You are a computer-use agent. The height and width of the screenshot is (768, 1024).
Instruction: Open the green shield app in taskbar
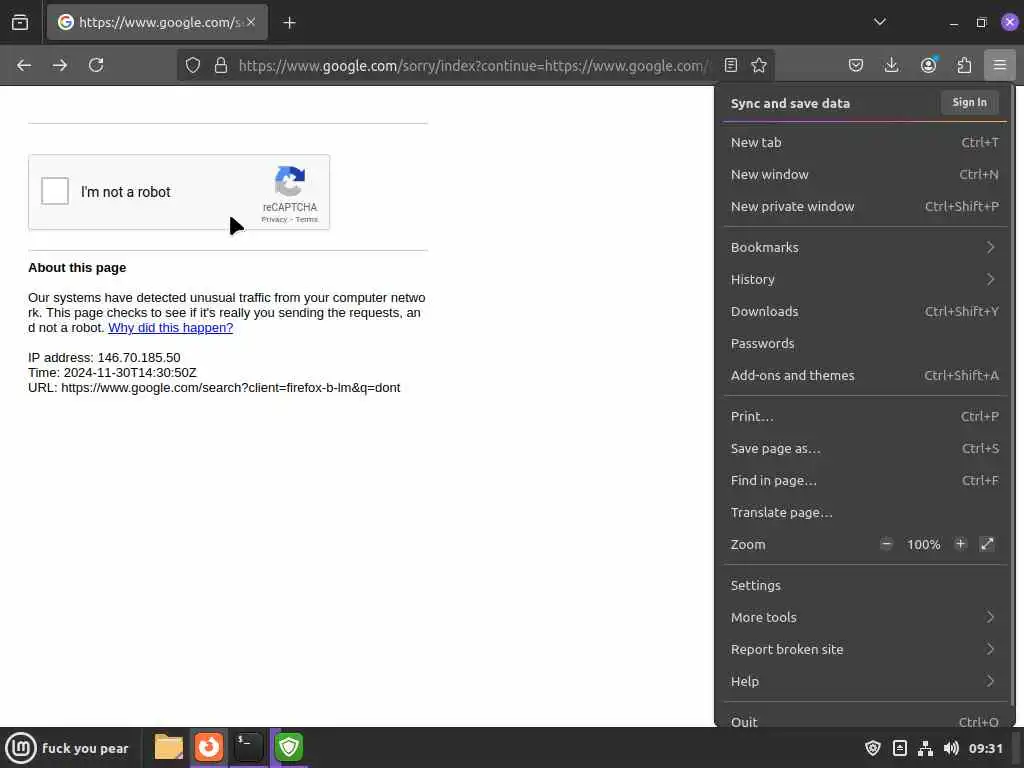[289, 747]
